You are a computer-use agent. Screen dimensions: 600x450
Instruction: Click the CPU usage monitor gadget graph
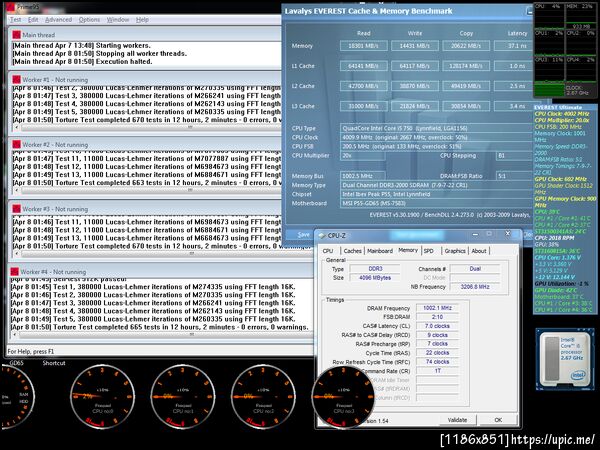[x=564, y=50]
